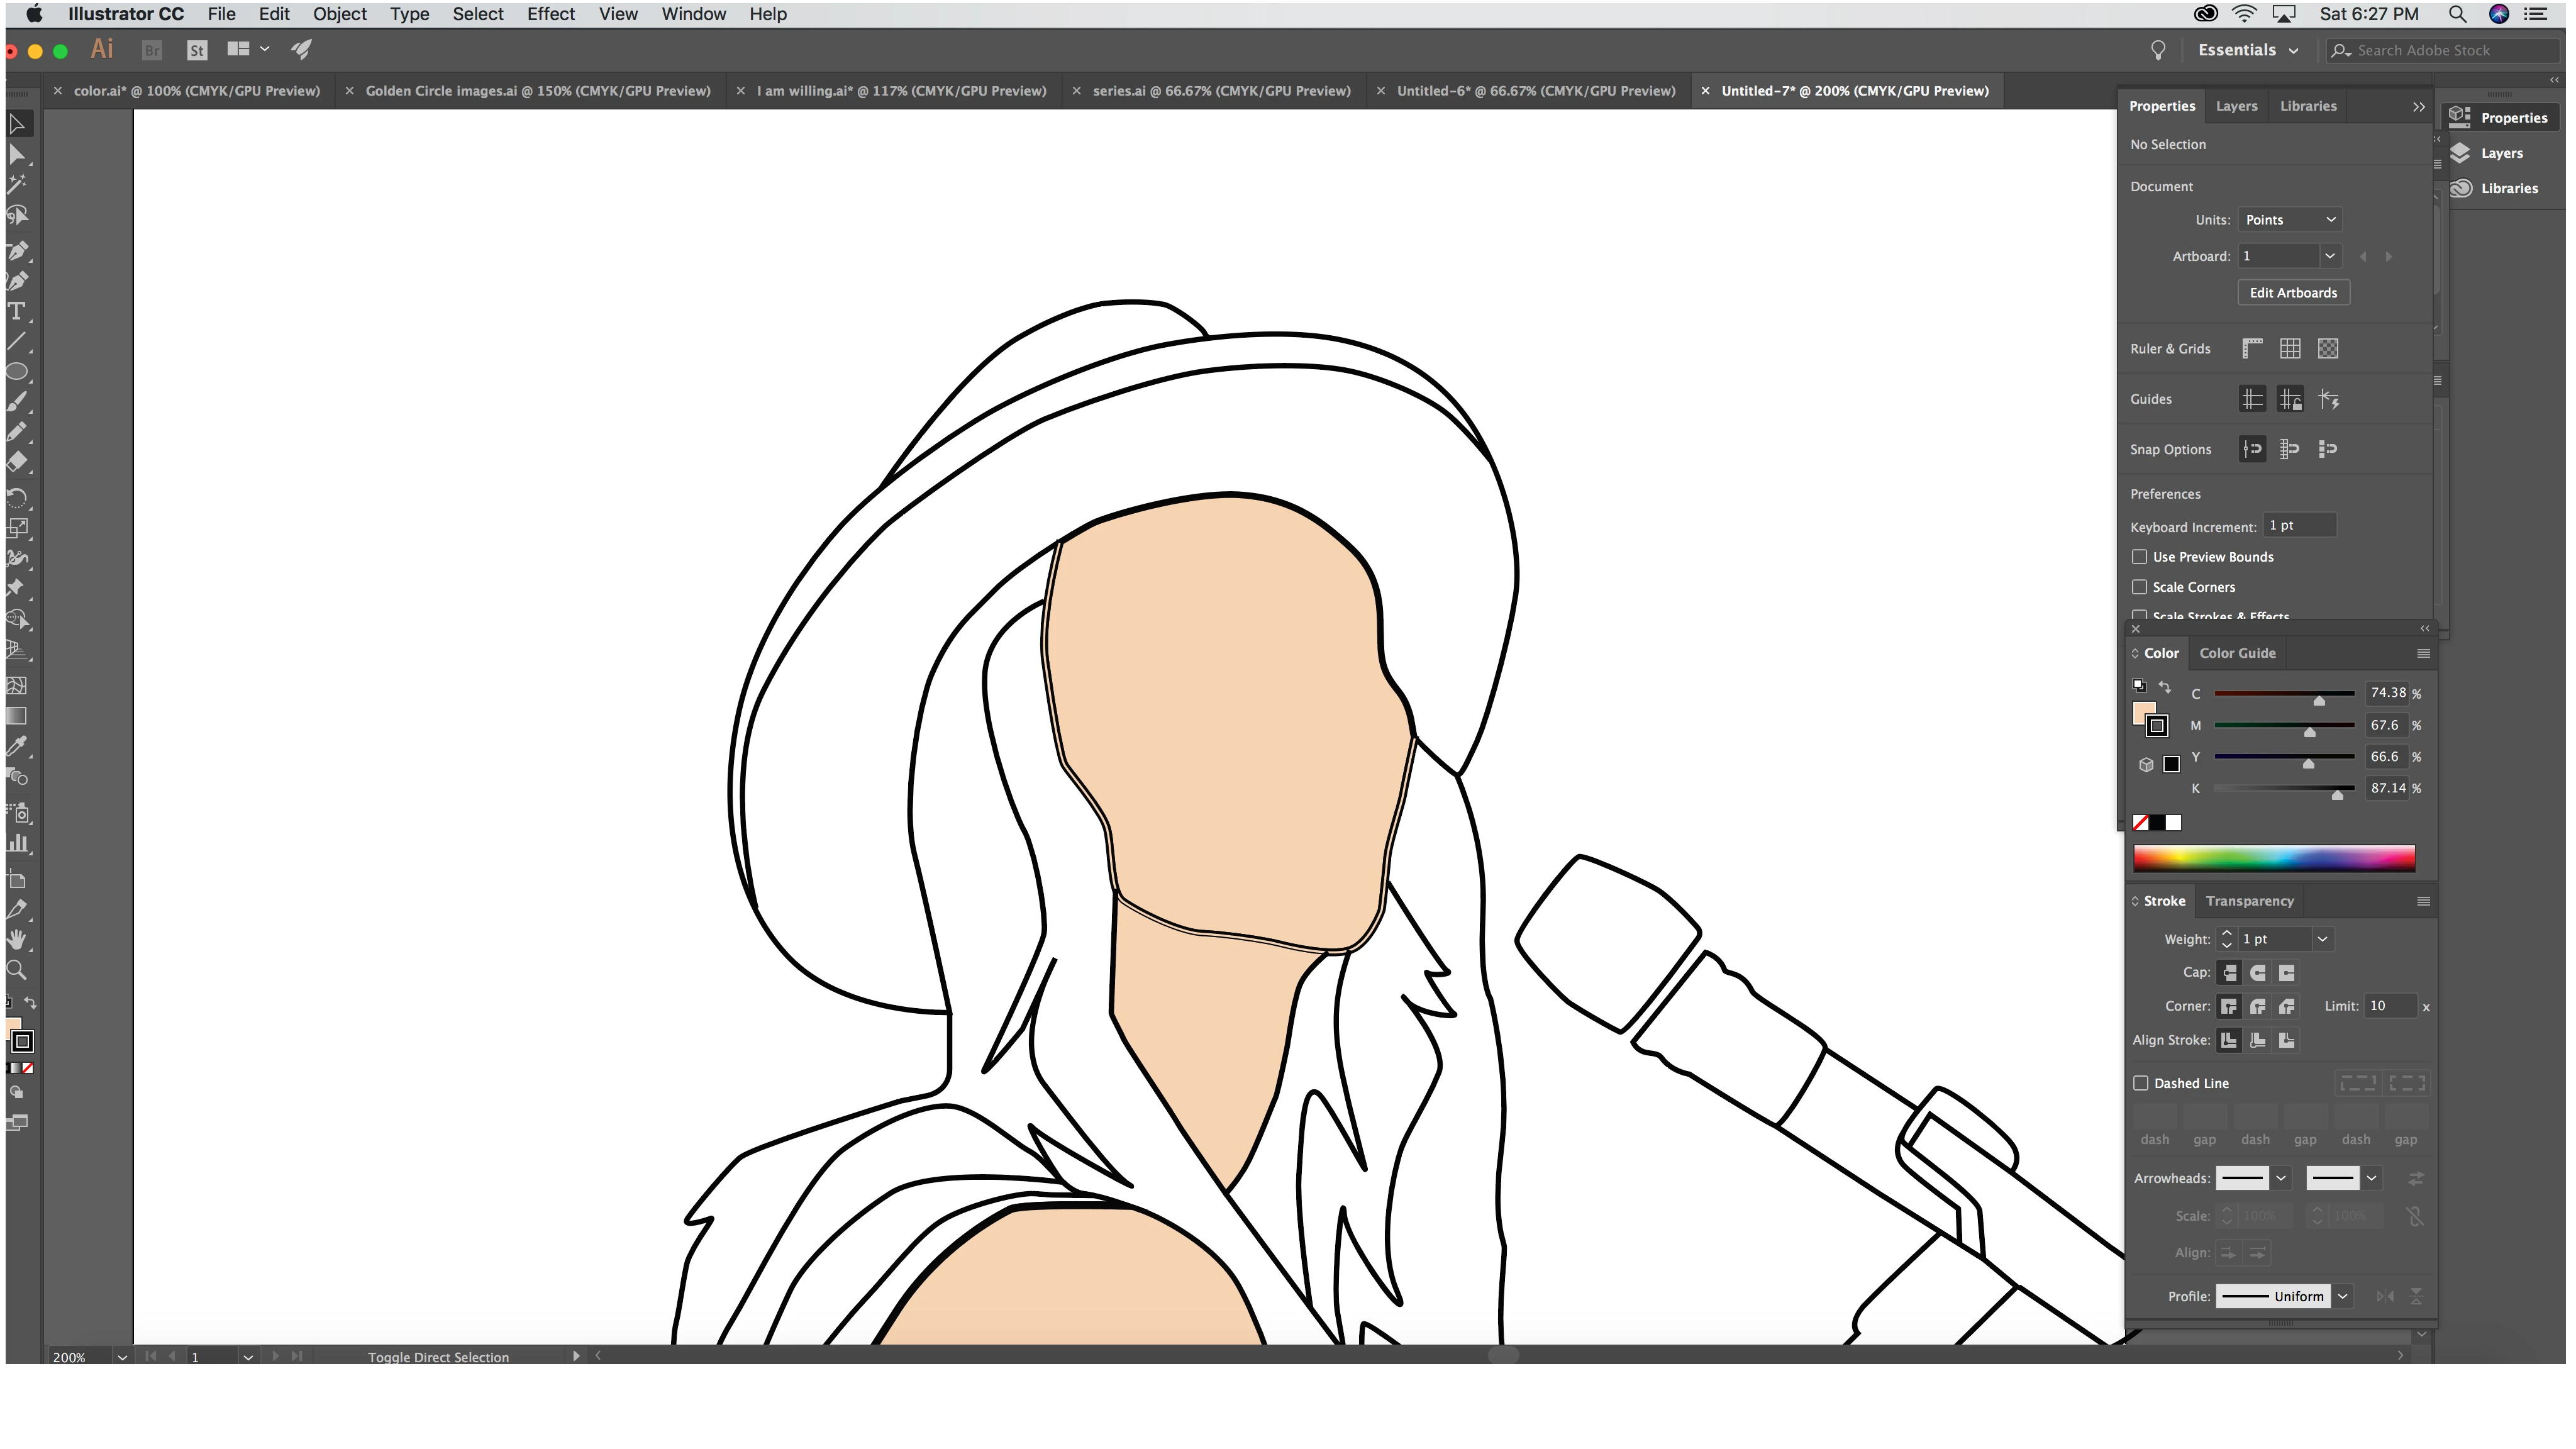Open the Units dropdown showing Points
Viewport: 2576px width, 1449px height.
(2289, 220)
